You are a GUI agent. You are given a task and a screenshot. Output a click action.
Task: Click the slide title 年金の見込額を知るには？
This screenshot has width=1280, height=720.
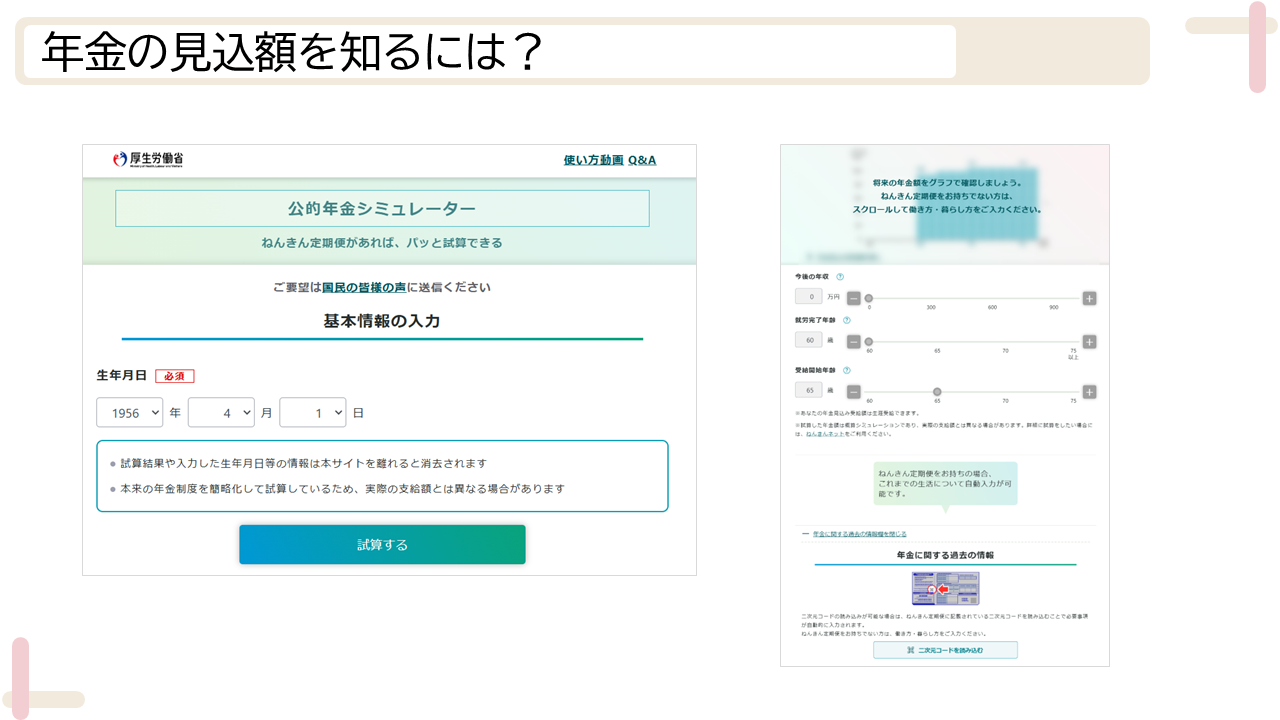[x=292, y=52]
